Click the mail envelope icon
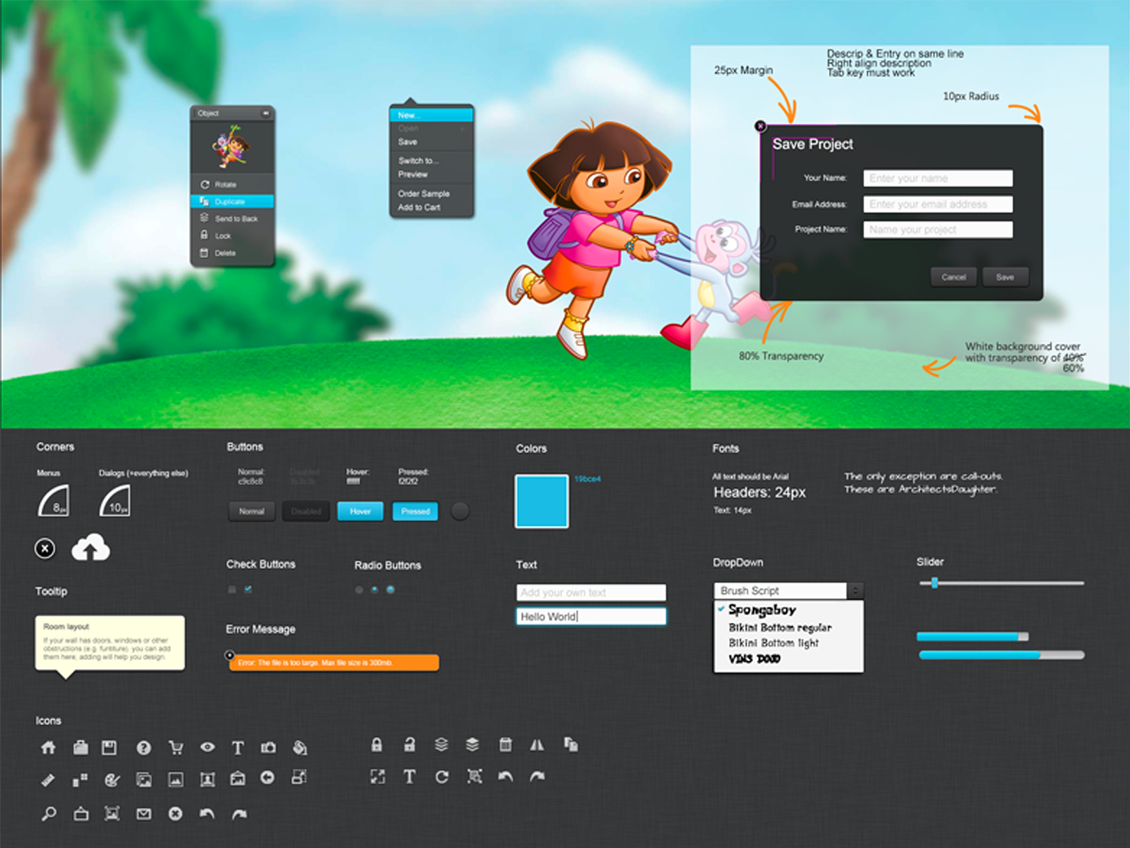This screenshot has width=1130, height=848. (143, 814)
